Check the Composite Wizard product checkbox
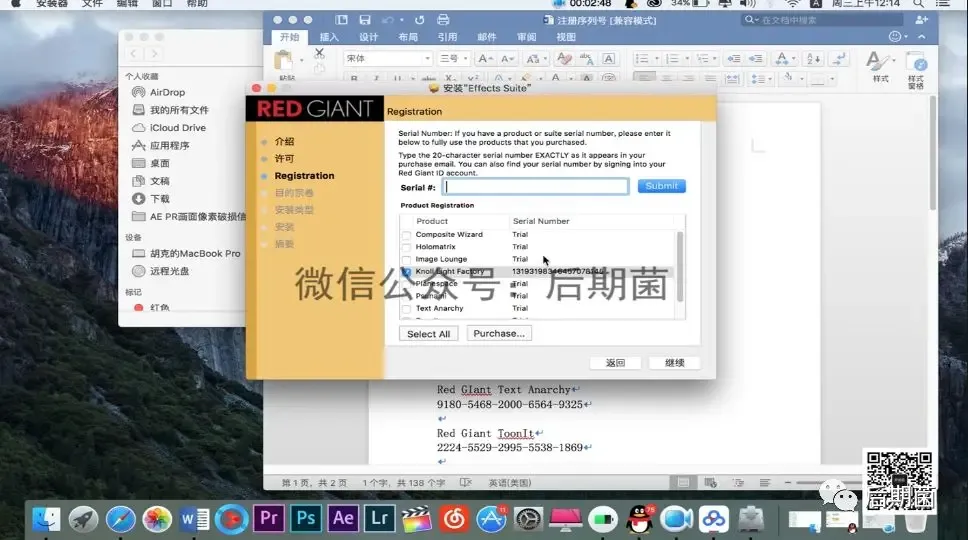The width and height of the screenshot is (968, 540). click(x=406, y=235)
